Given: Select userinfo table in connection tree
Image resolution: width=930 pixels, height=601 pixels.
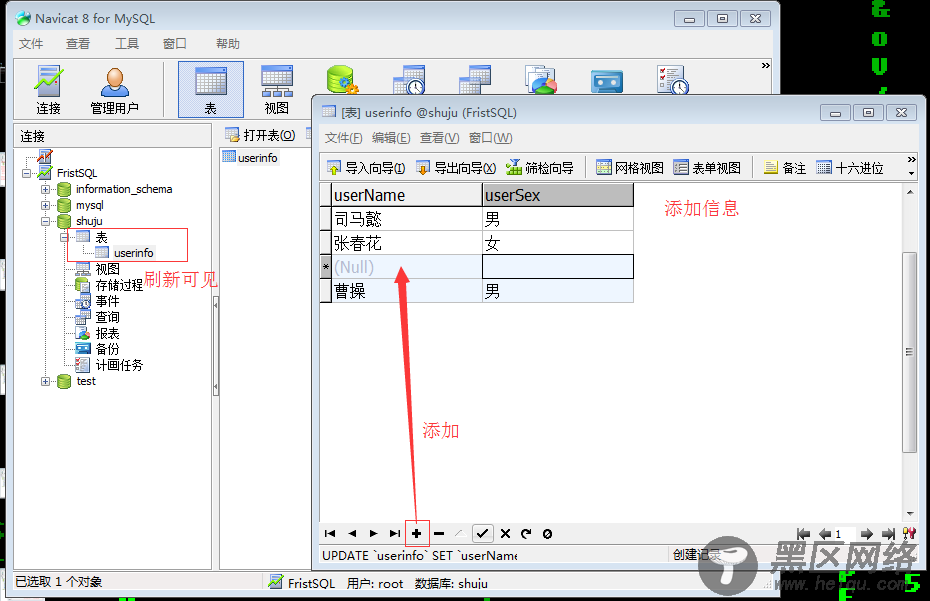Looking at the screenshot, I should coord(133,253).
